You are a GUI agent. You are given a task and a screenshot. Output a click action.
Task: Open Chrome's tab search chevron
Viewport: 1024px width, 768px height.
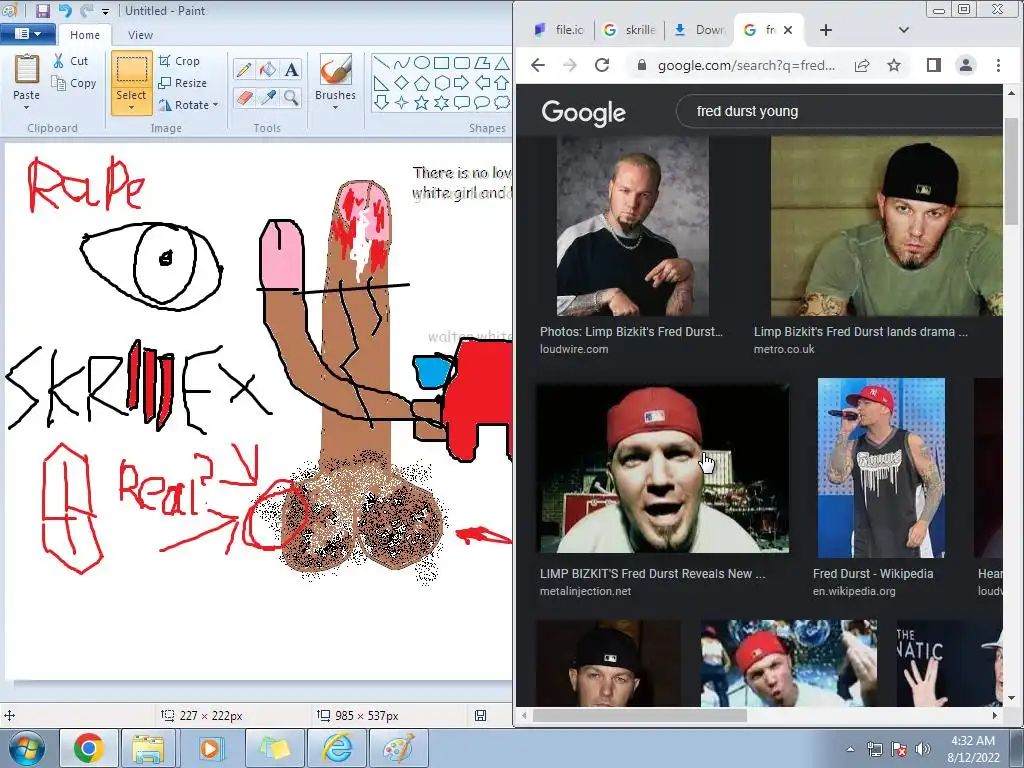click(x=904, y=30)
